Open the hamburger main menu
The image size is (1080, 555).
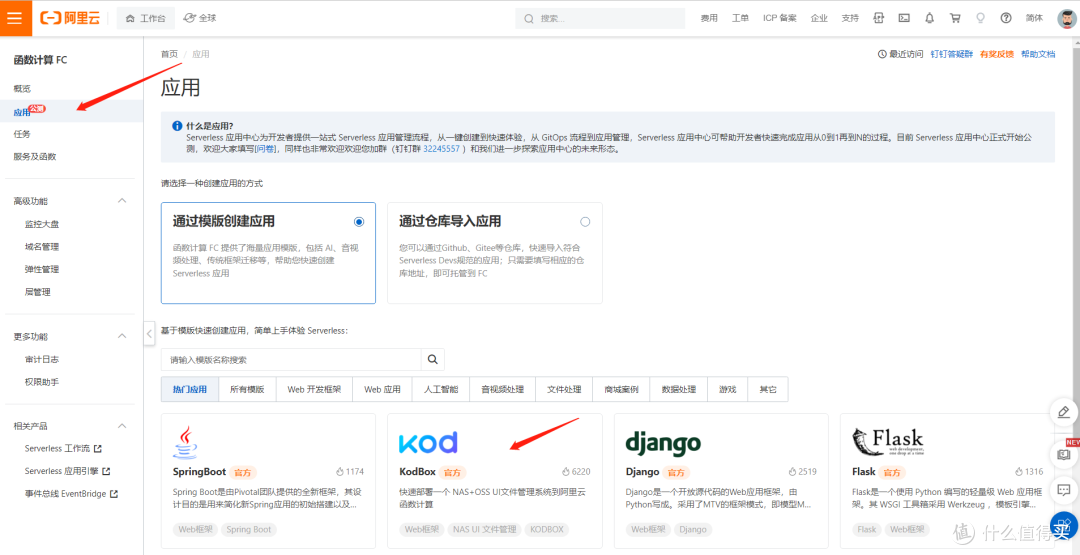click(16, 18)
